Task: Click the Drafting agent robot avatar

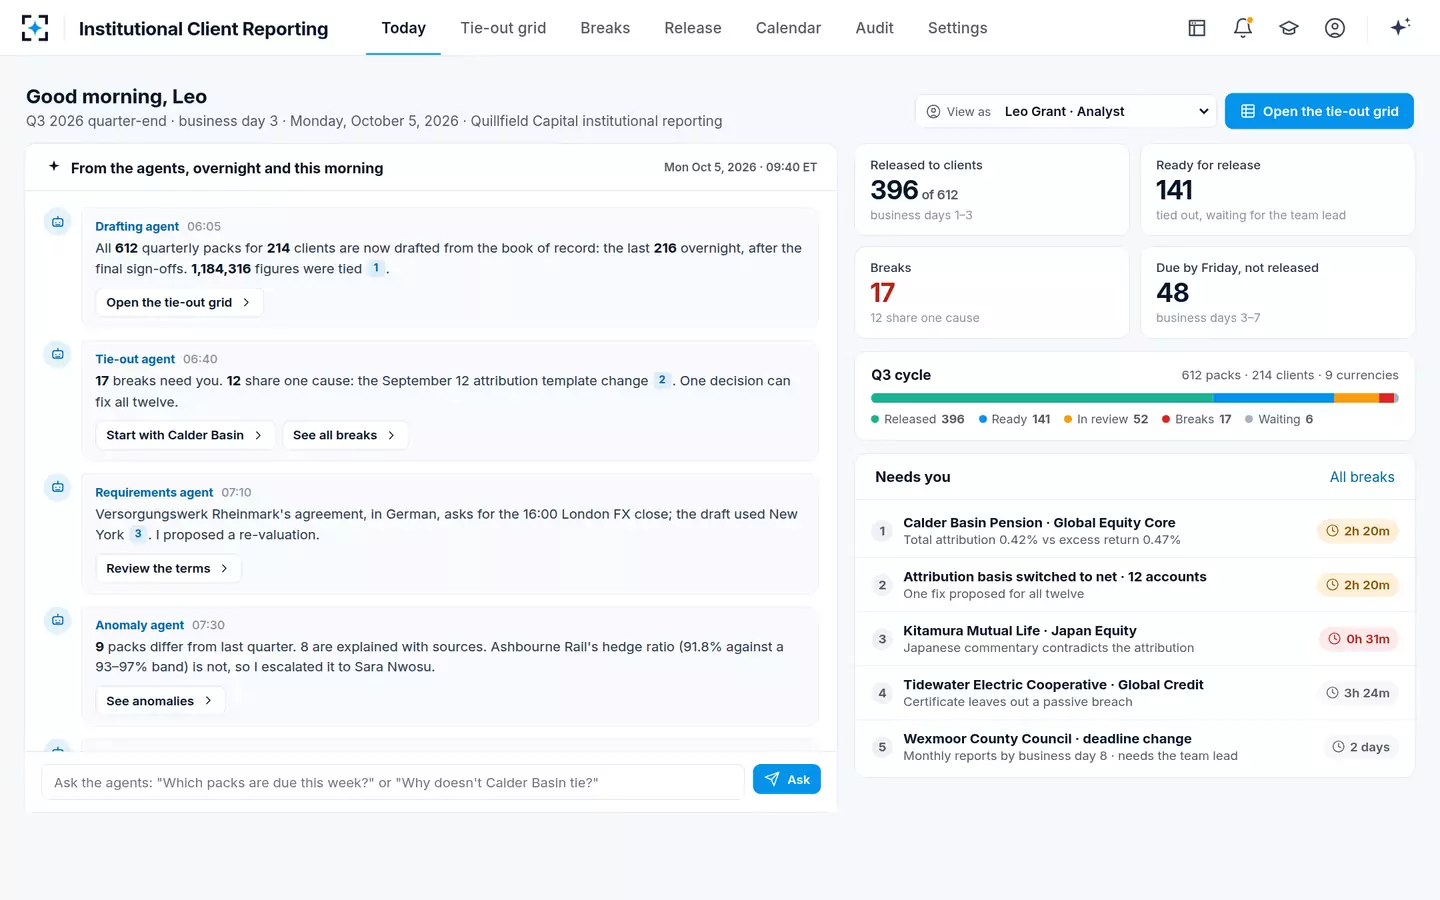Action: pos(58,222)
